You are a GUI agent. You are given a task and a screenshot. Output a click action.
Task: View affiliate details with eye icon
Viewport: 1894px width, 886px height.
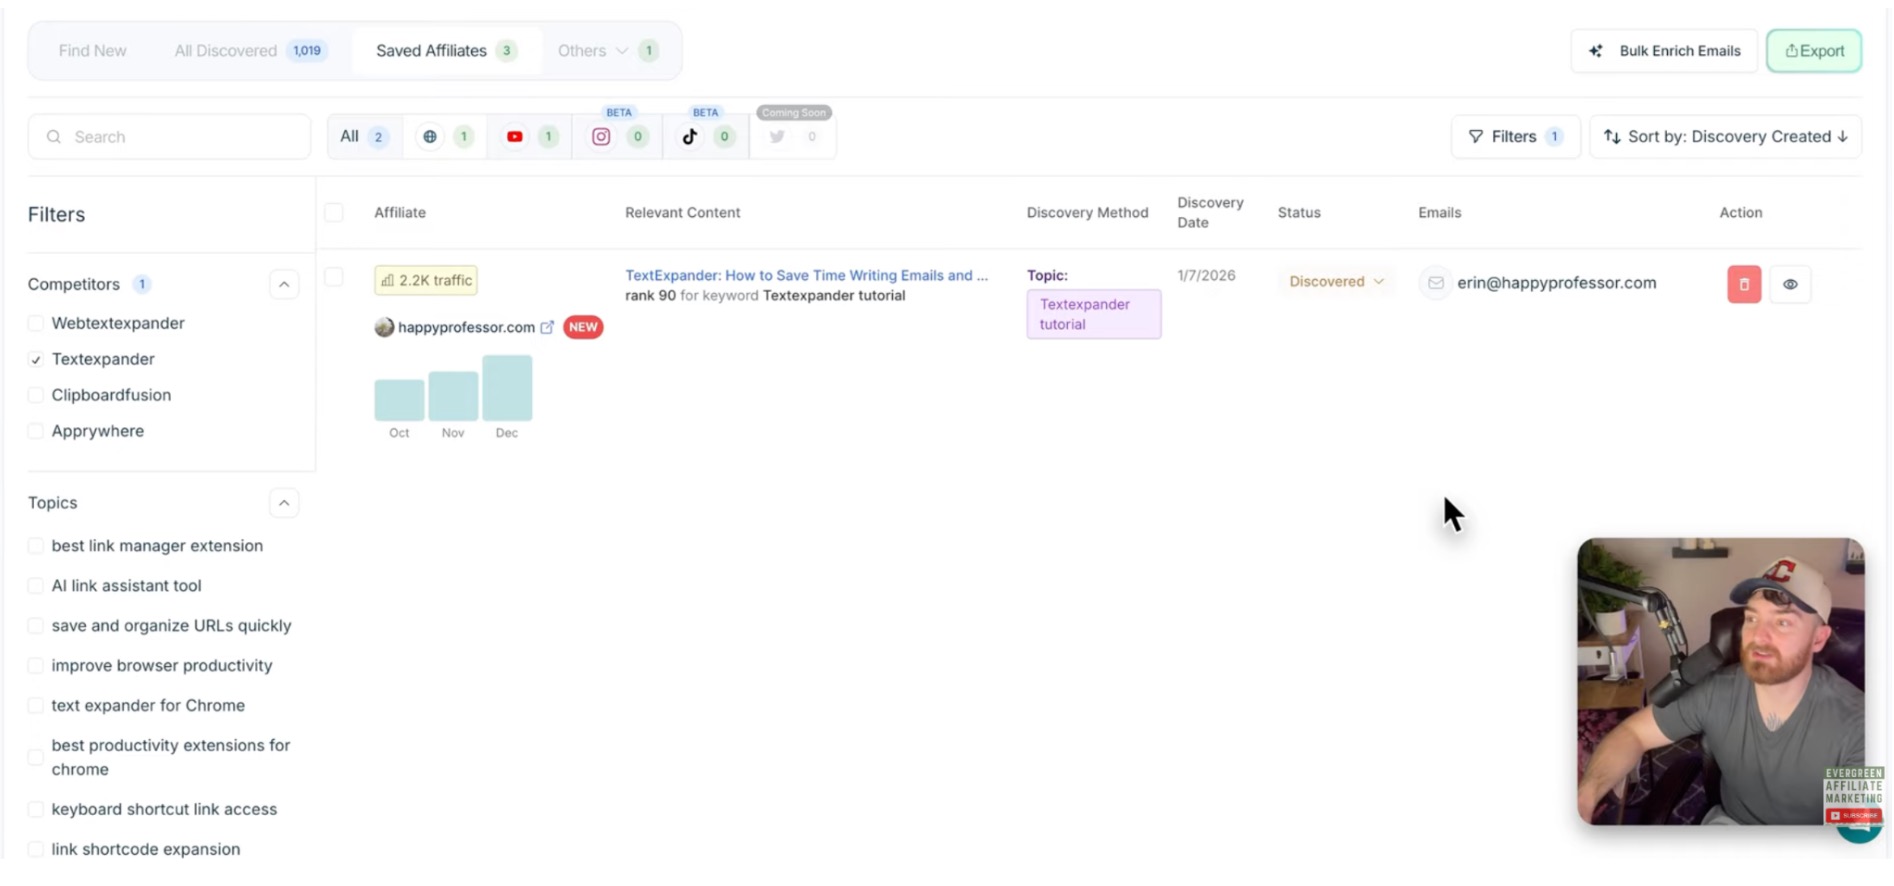pyautogui.click(x=1790, y=284)
